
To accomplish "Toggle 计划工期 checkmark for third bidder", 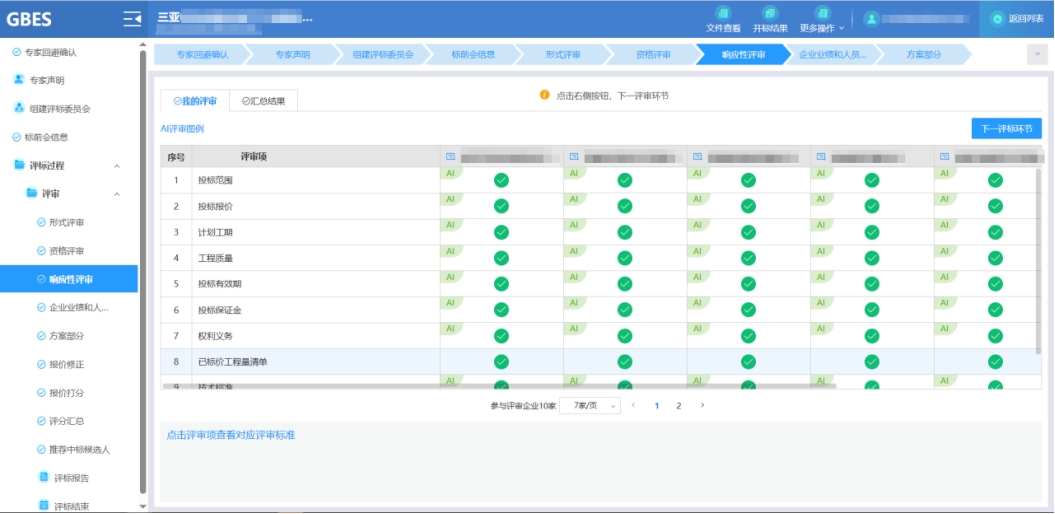I will (748, 232).
